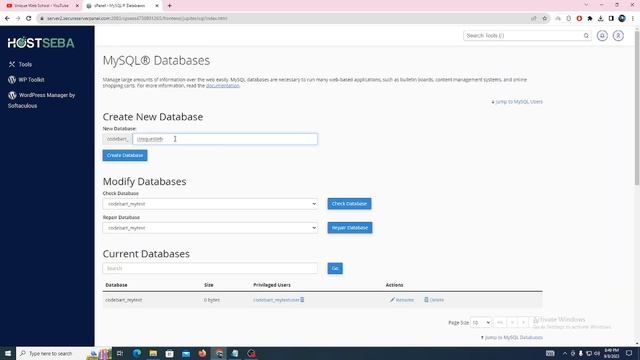Close the YouTube browser tab
The height and width of the screenshot is (360, 640).
[x=77, y=6]
